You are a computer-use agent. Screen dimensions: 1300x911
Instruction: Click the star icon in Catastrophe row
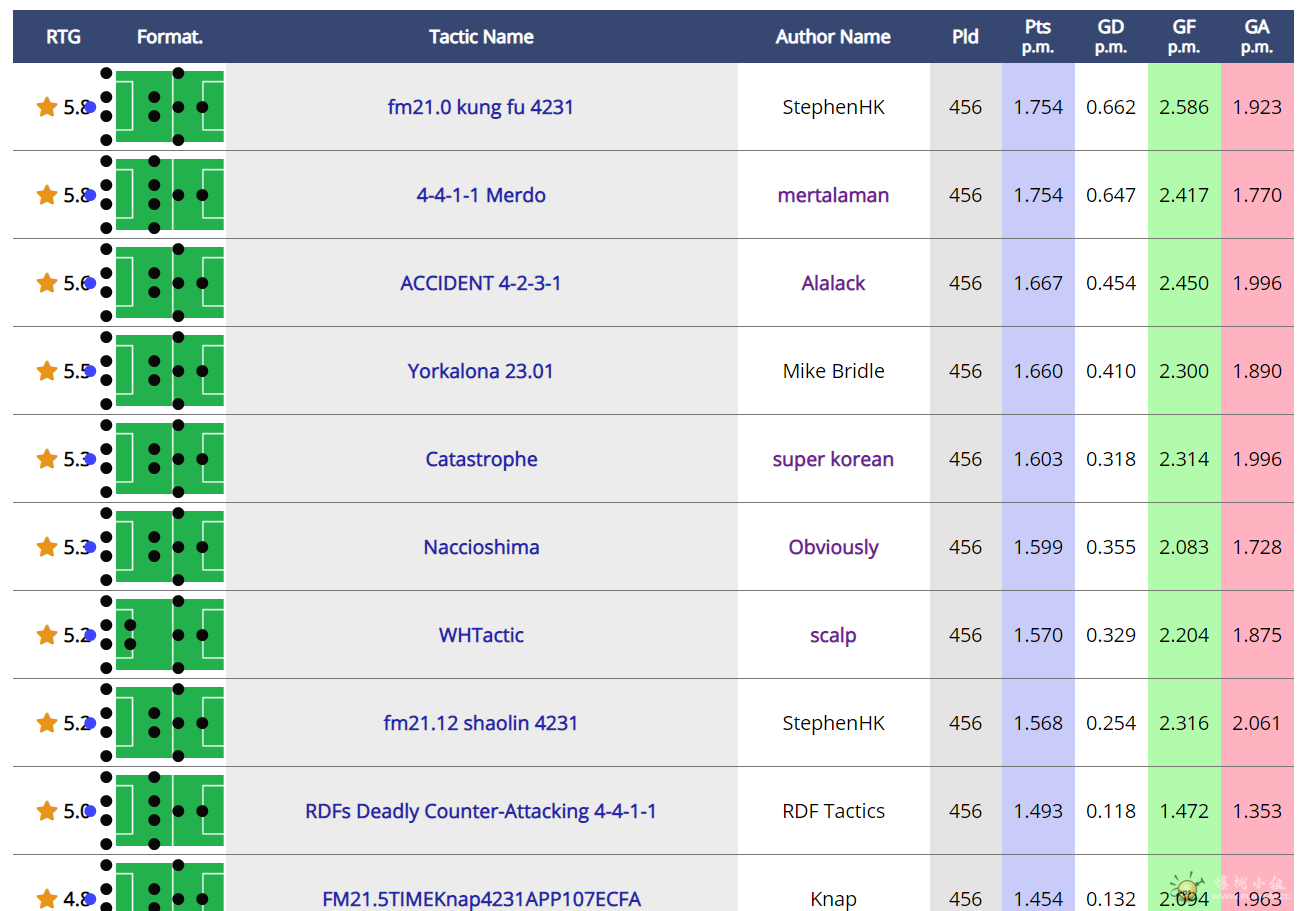tap(46, 459)
